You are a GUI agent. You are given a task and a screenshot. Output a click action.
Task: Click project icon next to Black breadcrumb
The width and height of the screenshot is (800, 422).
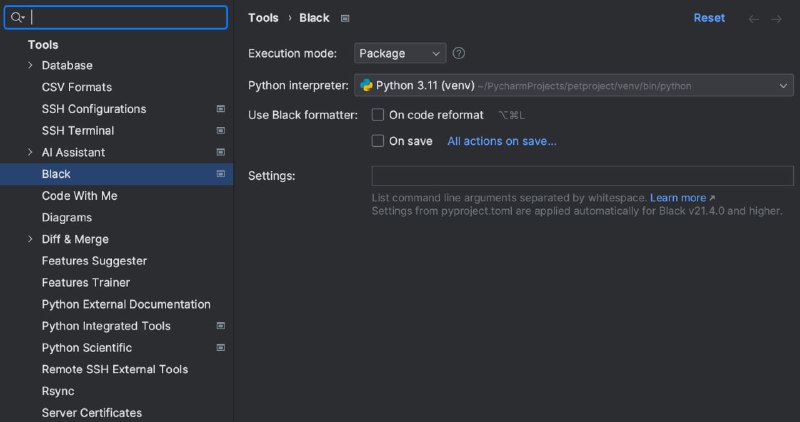[345, 18]
